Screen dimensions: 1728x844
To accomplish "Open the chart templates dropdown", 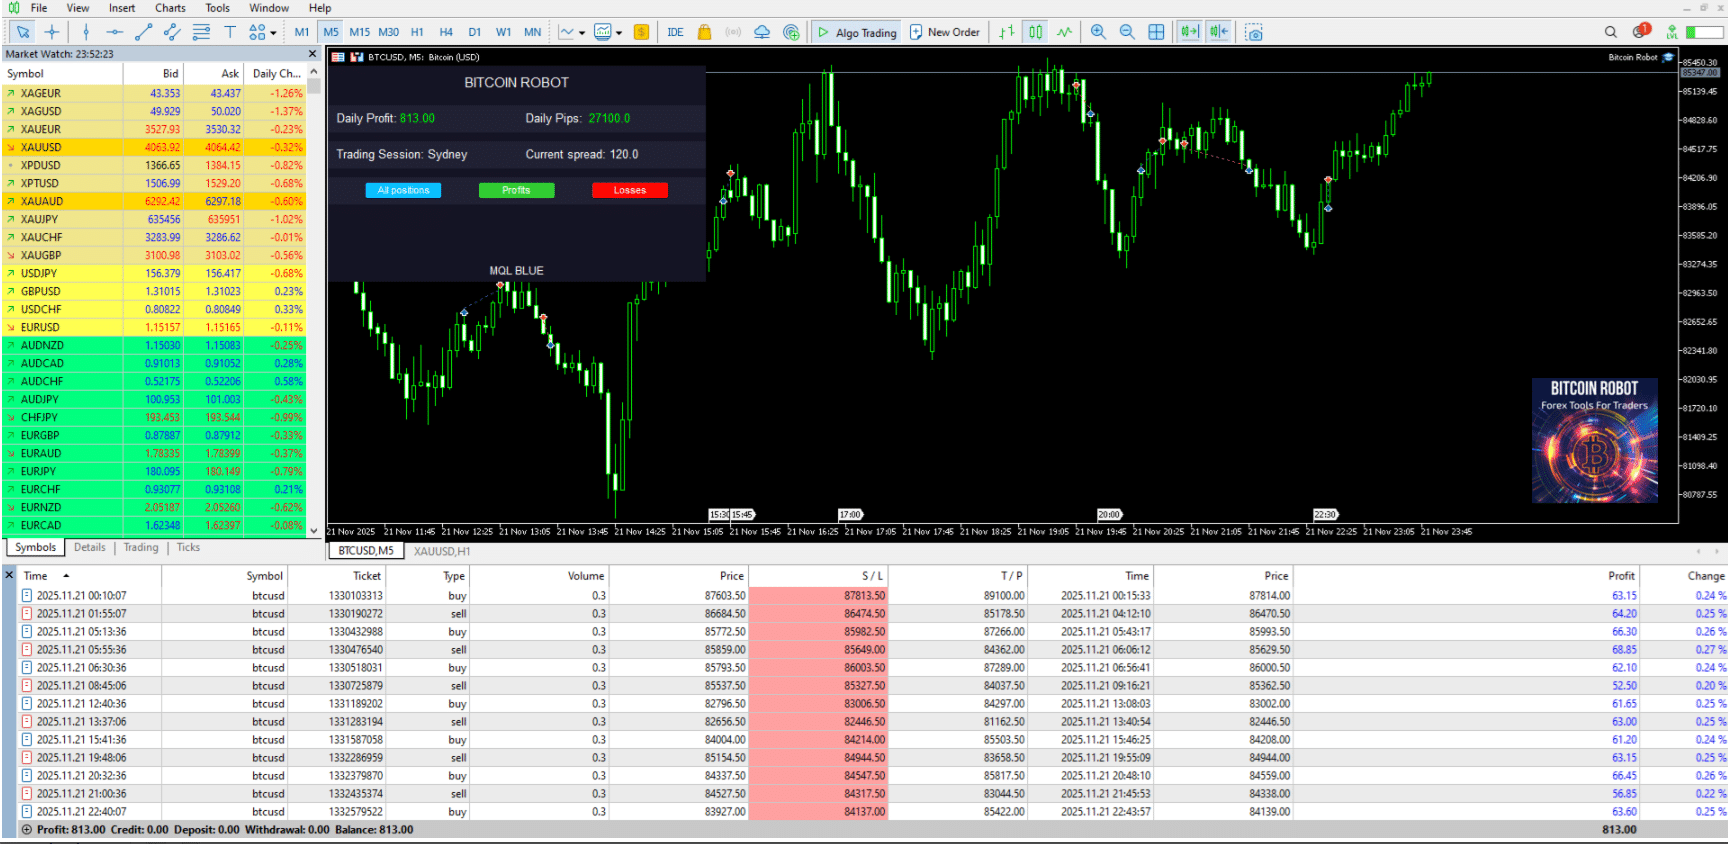I will coord(619,33).
